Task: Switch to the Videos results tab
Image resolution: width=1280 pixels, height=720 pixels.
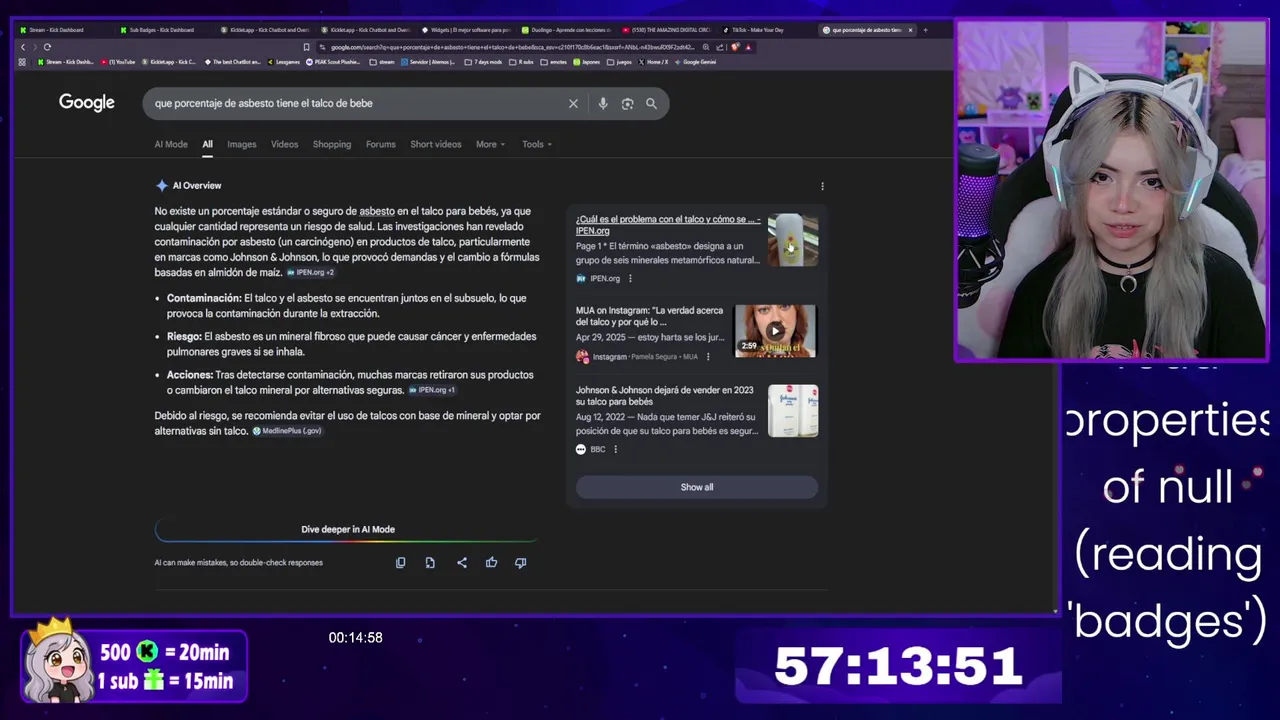Action: pyautogui.click(x=284, y=144)
